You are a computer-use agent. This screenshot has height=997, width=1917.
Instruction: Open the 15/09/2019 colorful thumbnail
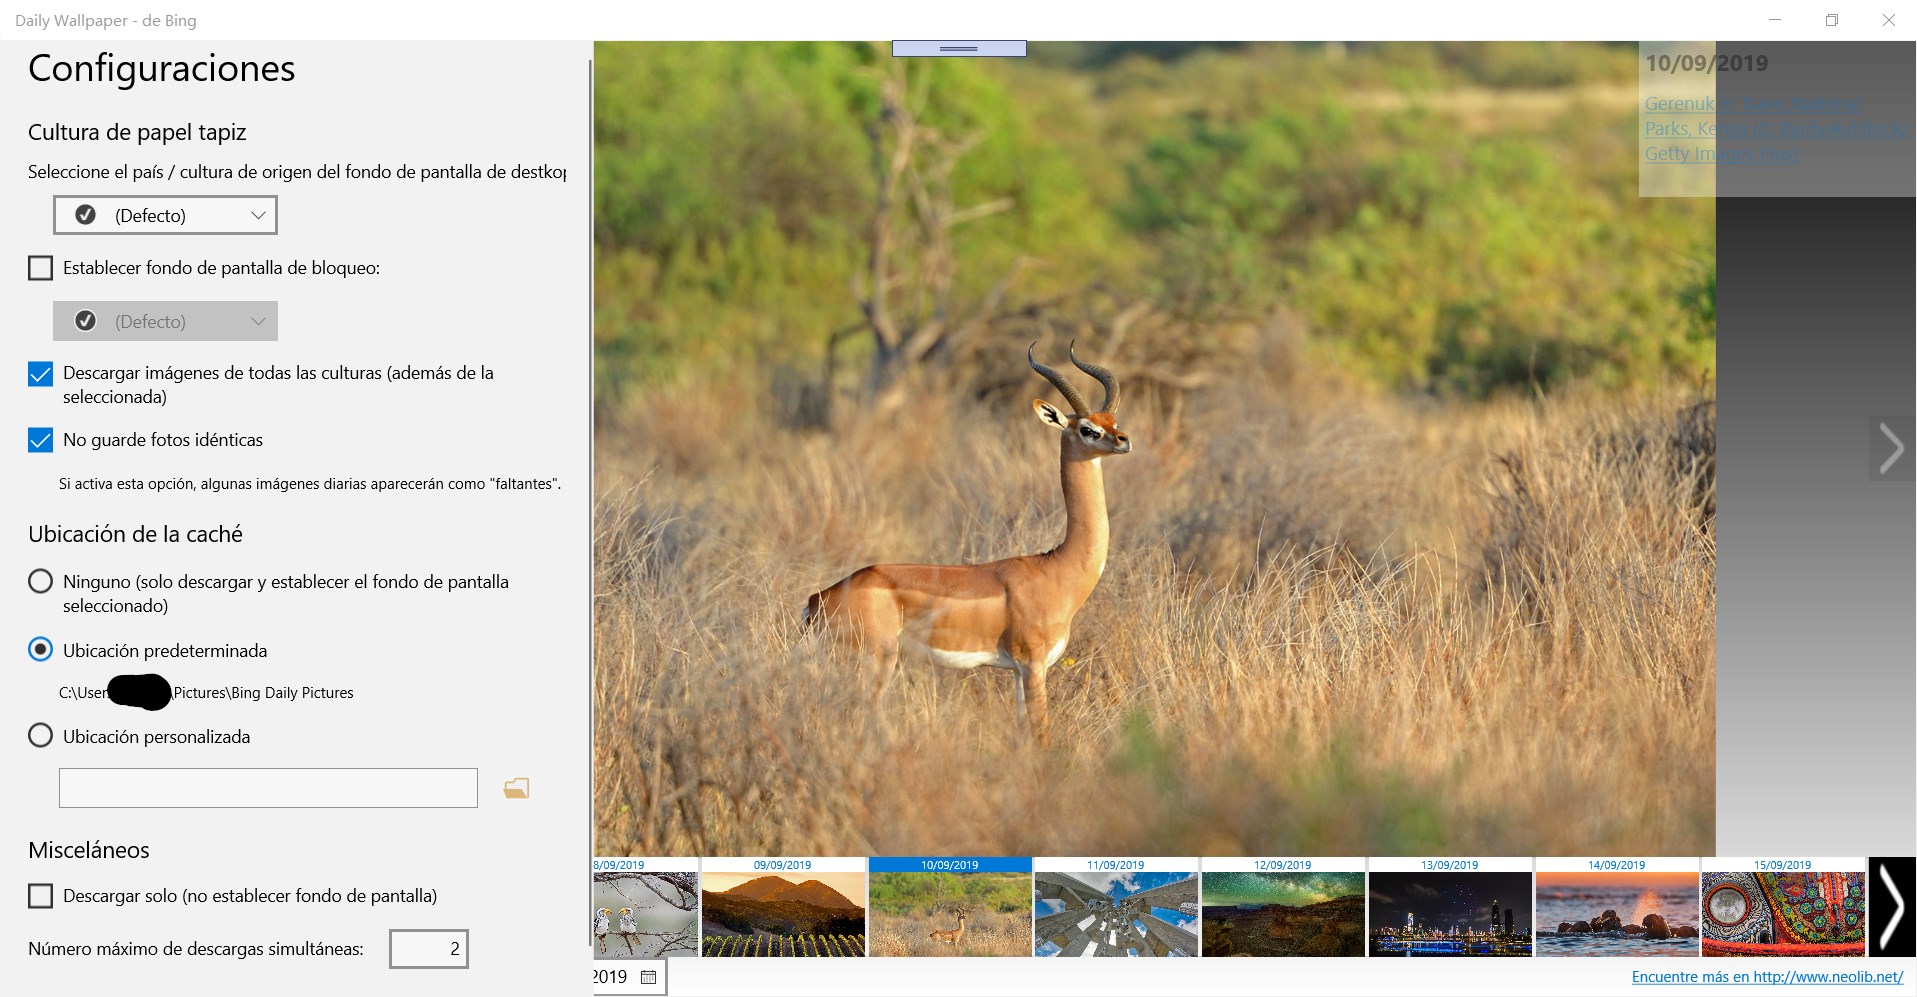point(1783,907)
